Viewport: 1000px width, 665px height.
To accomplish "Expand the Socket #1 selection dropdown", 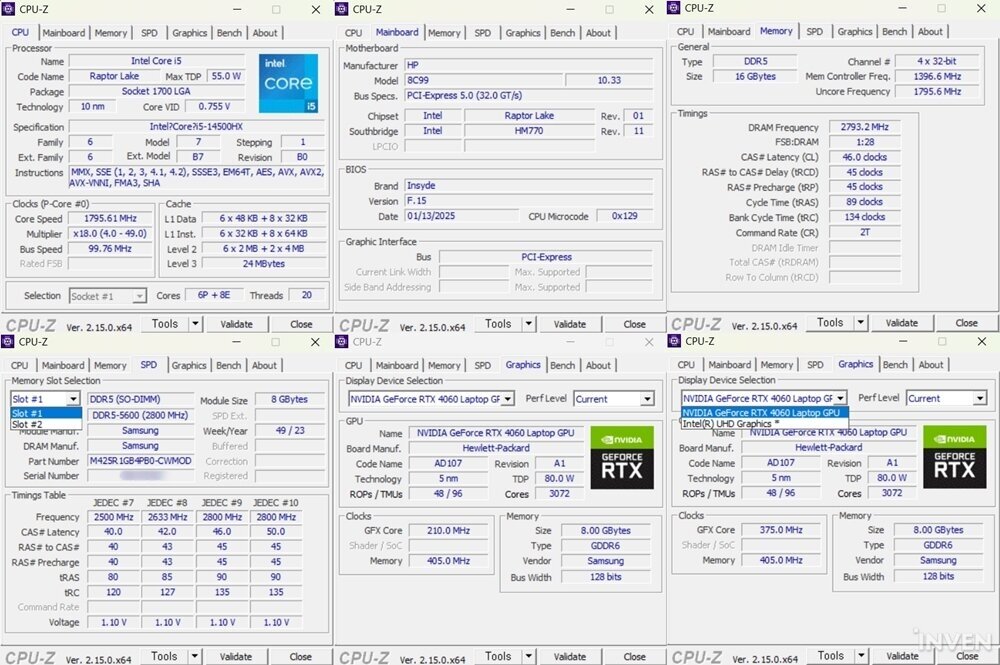I will coord(139,296).
